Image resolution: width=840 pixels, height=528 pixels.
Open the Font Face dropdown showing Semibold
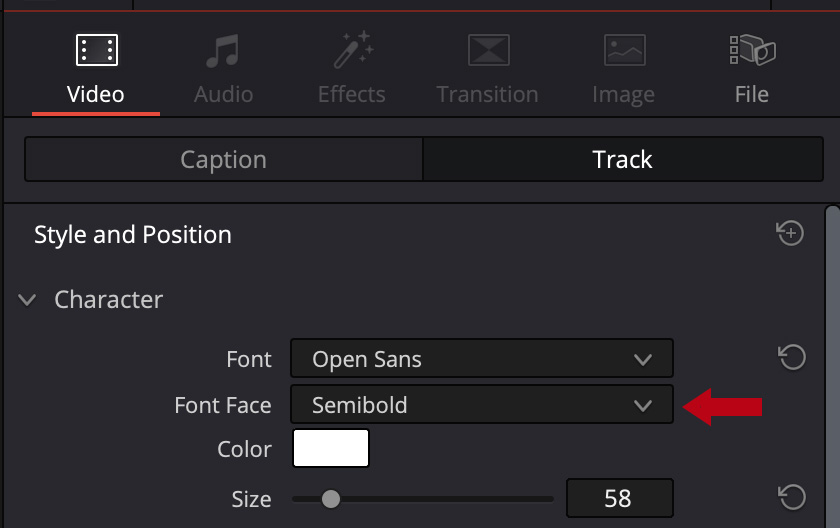481,405
